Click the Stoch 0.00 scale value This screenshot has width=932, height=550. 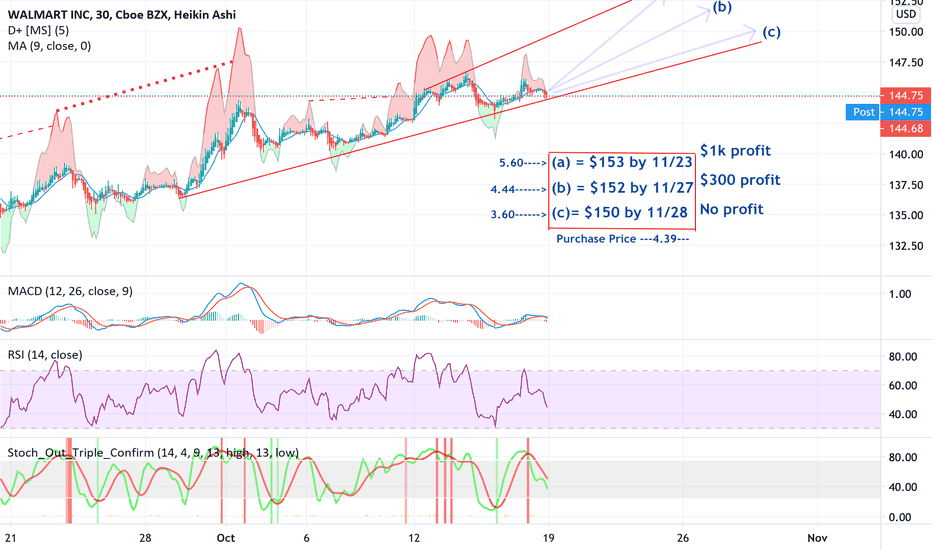pos(900,517)
